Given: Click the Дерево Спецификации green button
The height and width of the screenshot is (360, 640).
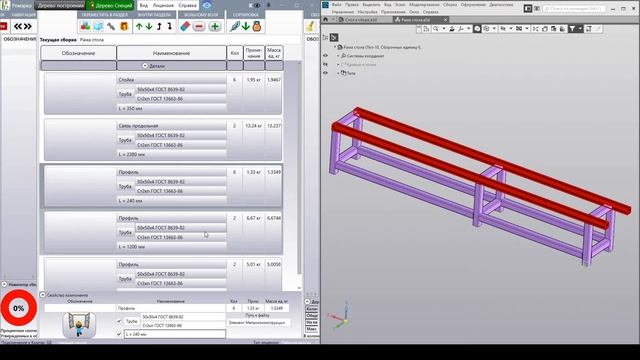Looking at the screenshot, I should (111, 5).
